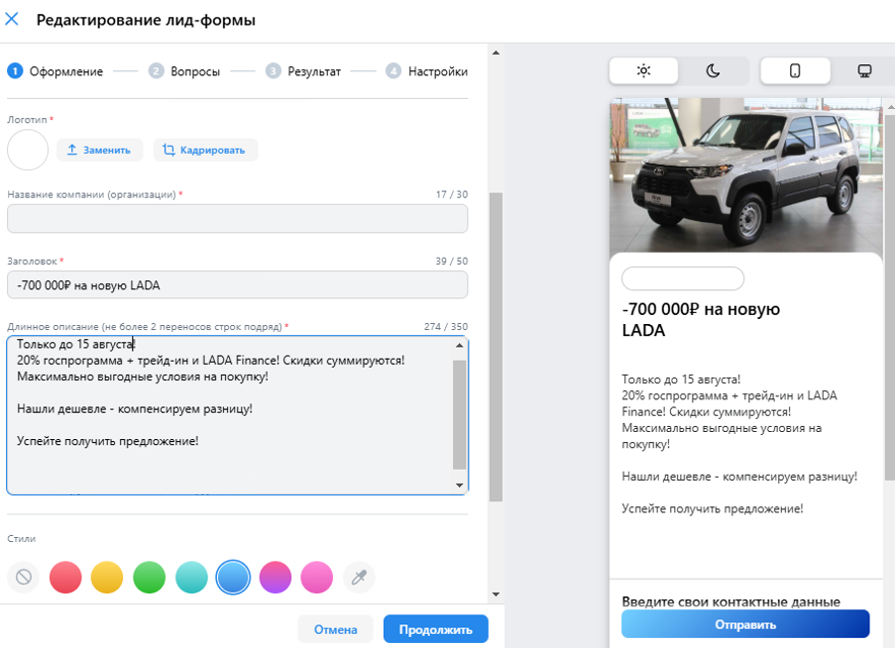Click the 274 / 350 character counter
The width and height of the screenshot is (896, 648).
pos(446,326)
